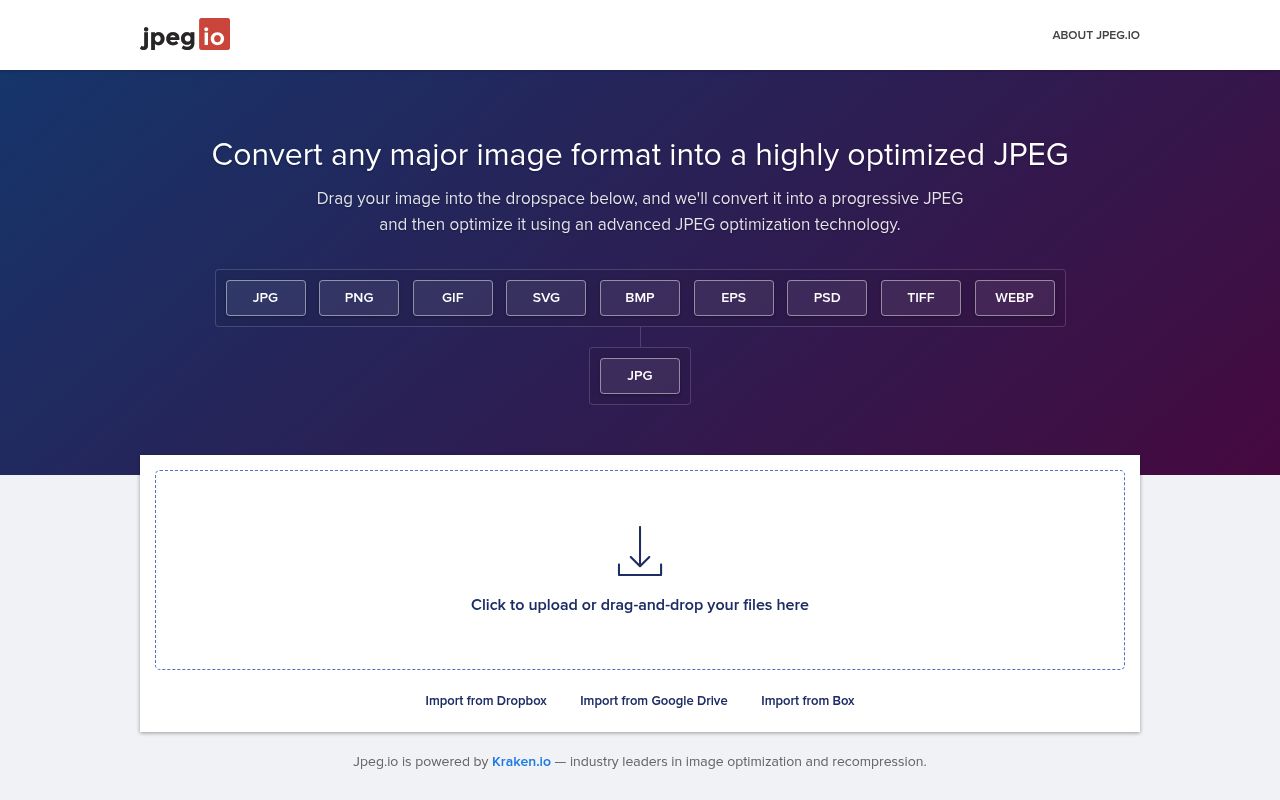
Task: Click the download arrow icon in the dropzone
Action: [640, 550]
